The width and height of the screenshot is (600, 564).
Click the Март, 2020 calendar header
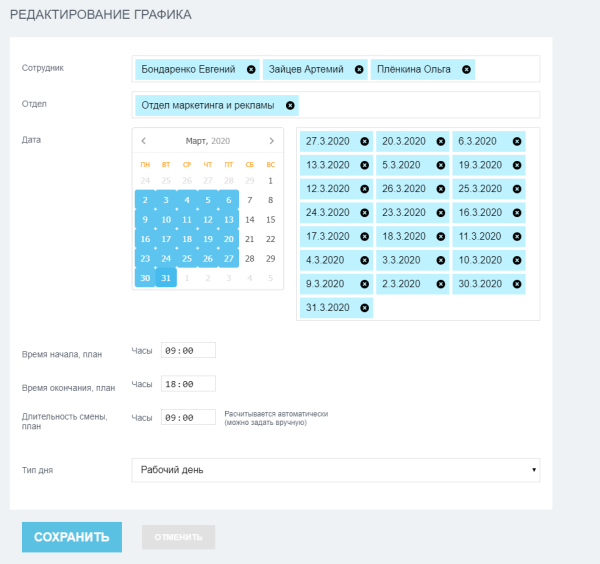coord(207,141)
